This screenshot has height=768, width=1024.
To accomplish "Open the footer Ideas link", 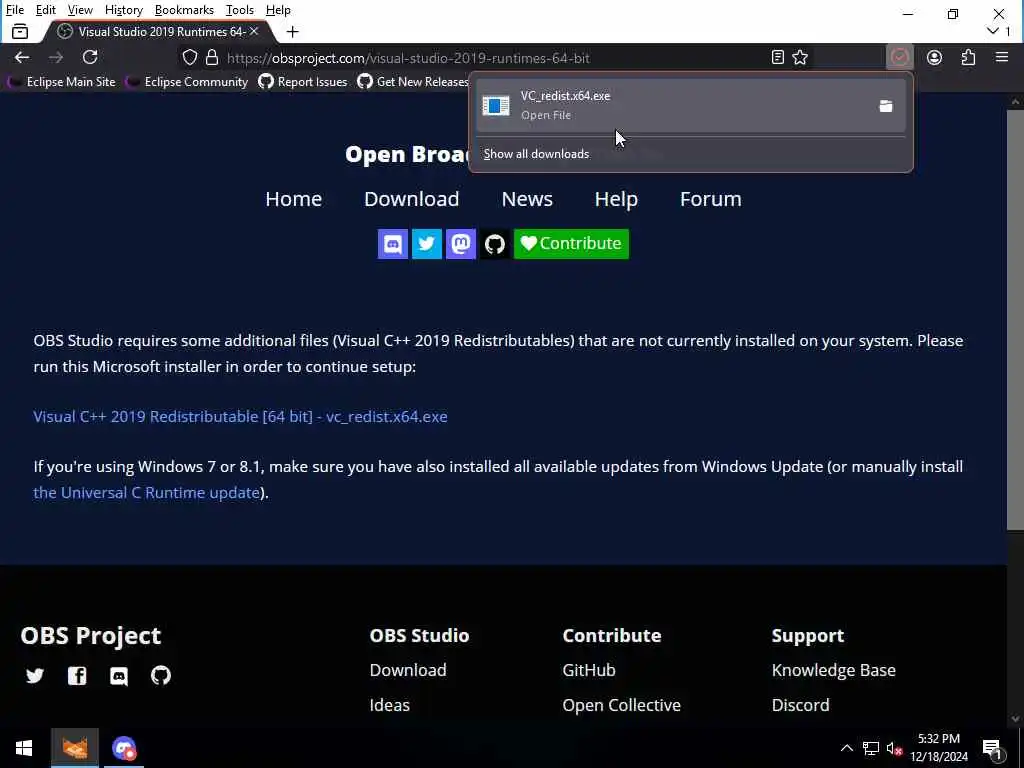I will click(x=389, y=705).
